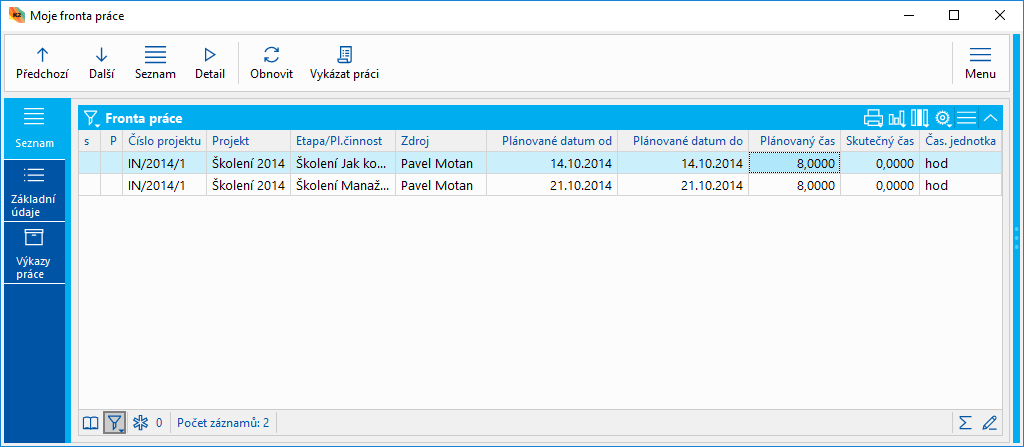Click the snowflake icon in status bar
Screen dimensions: 1024x447
[x=140, y=423]
